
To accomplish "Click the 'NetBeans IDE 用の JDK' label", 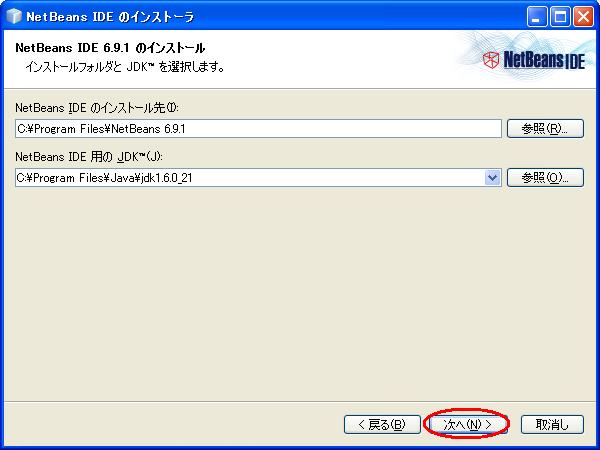I will coord(89,157).
